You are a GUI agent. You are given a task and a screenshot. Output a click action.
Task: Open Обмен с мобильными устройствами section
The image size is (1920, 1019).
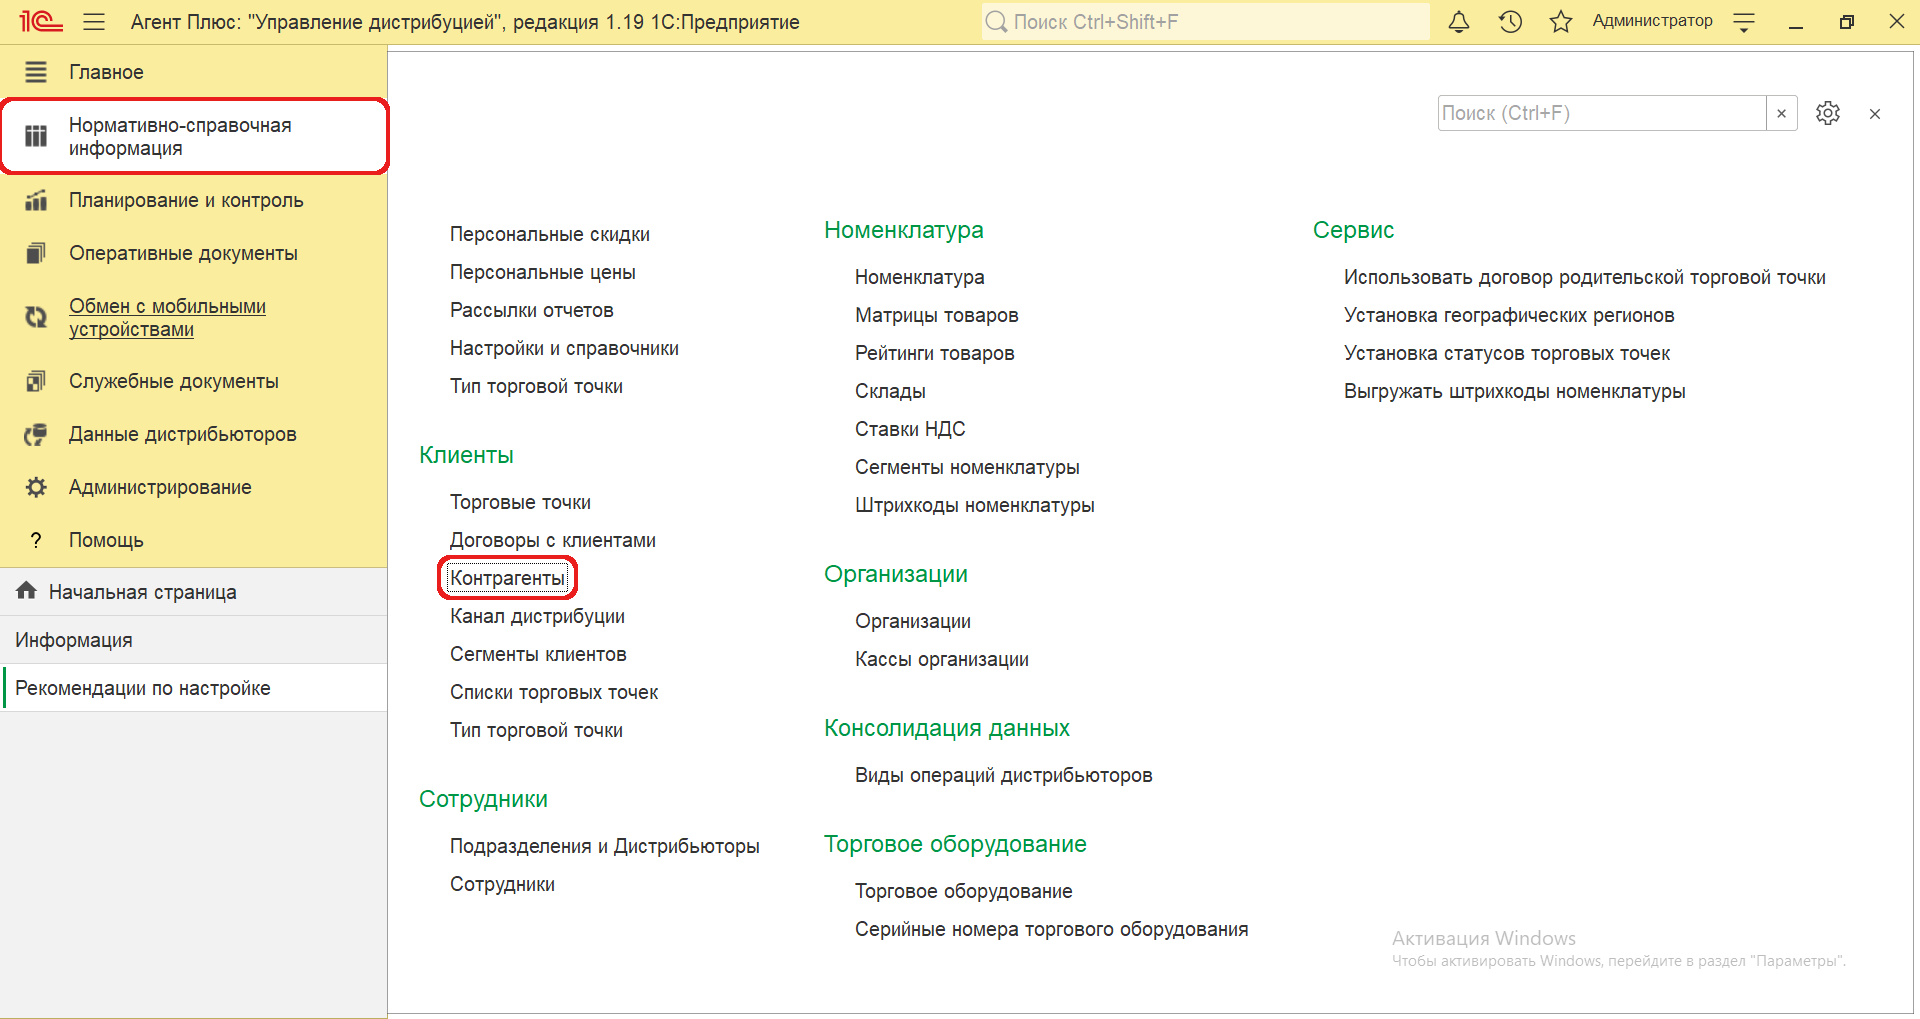tap(167, 317)
